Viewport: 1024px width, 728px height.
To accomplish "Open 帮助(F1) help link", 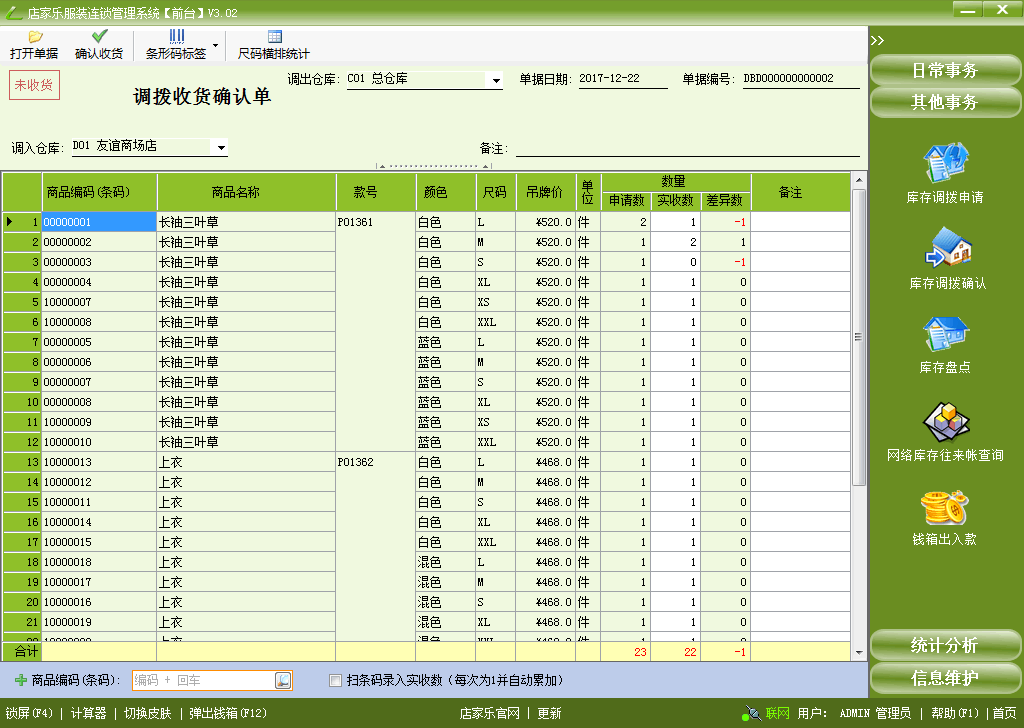I will click(955, 713).
